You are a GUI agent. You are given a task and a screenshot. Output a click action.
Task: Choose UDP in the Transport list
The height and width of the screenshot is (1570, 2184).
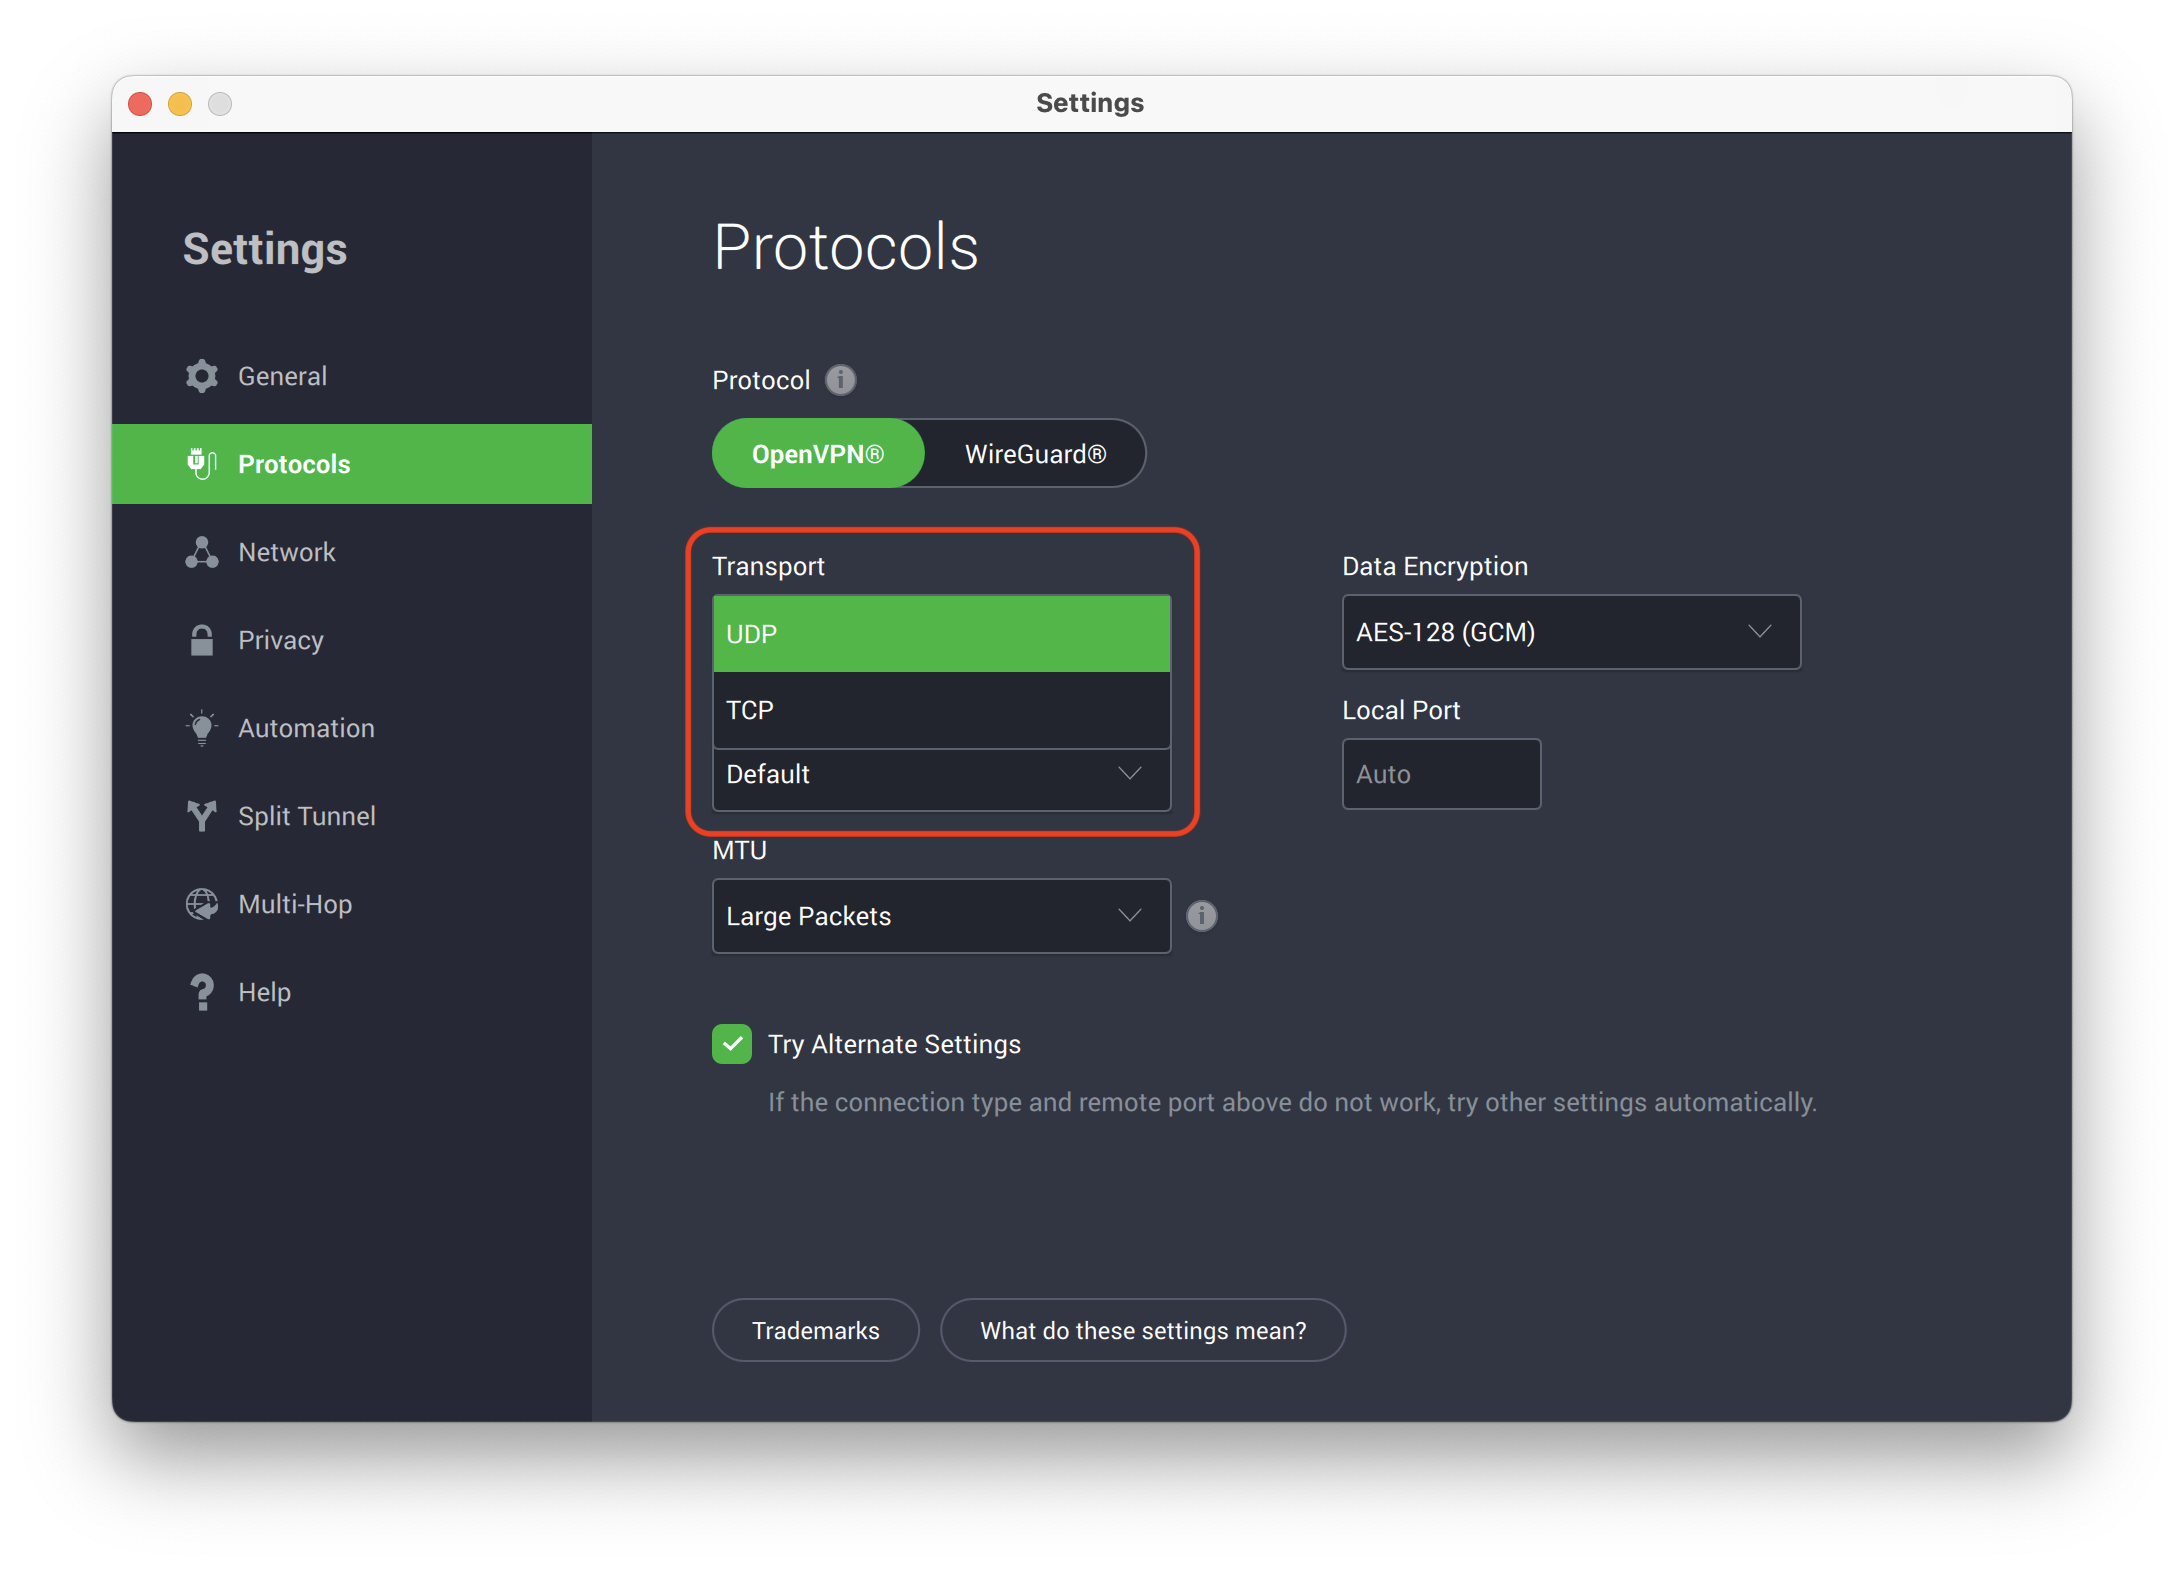[x=942, y=634]
